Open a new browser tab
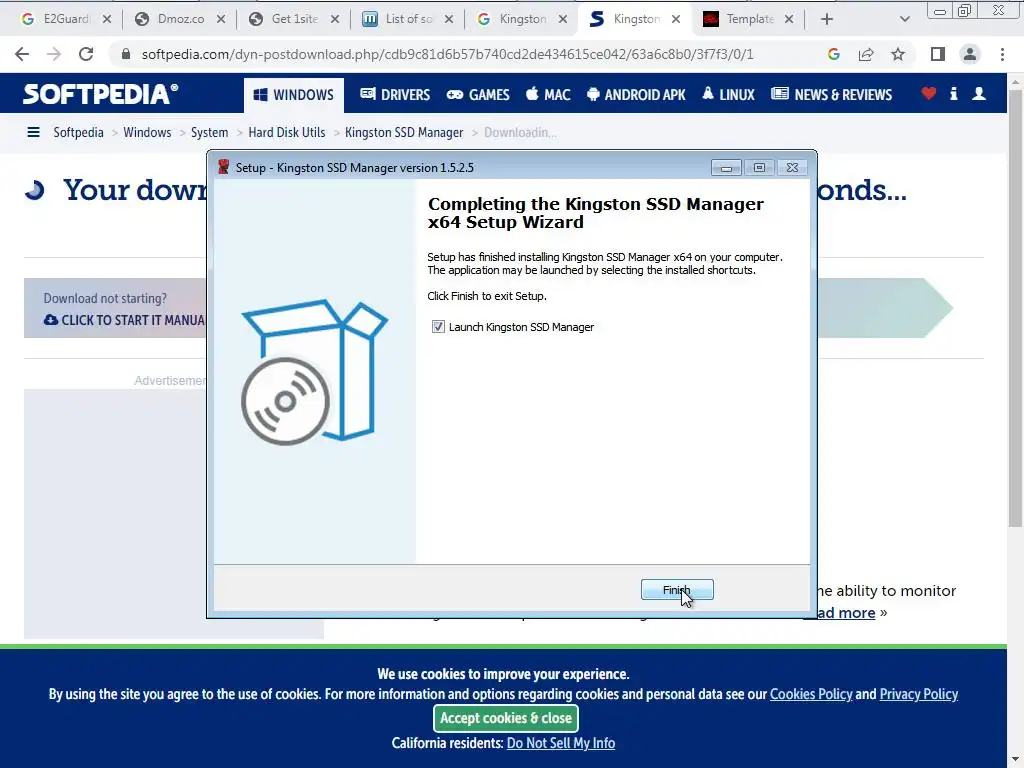 tap(827, 19)
